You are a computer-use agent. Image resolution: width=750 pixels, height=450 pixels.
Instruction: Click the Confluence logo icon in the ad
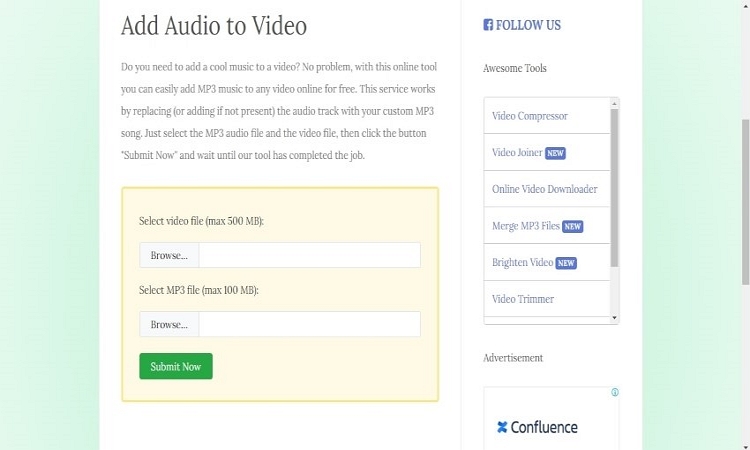coord(502,427)
